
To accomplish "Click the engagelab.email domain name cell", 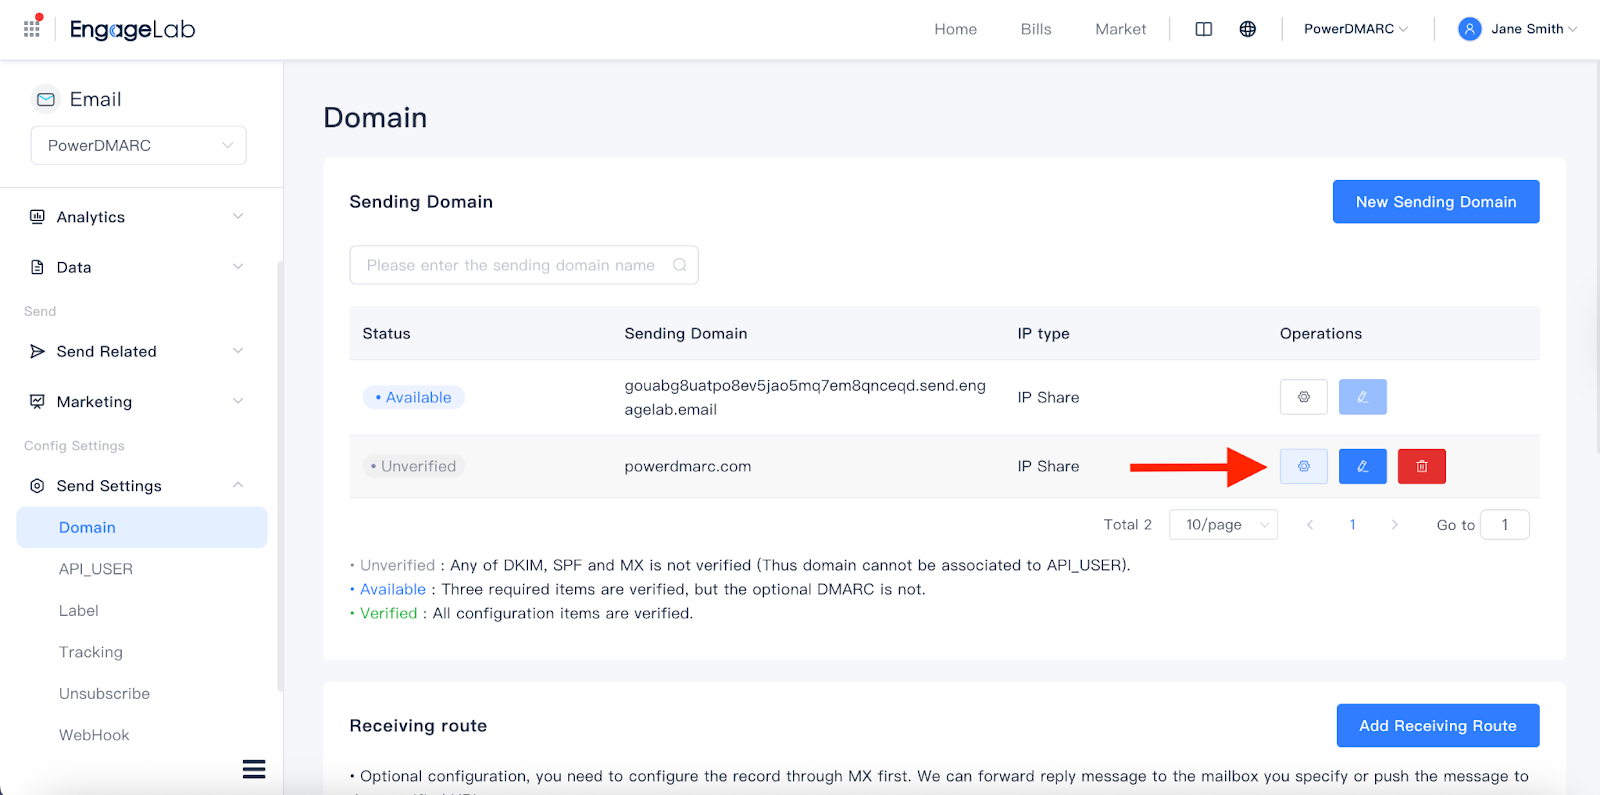I will pos(805,397).
